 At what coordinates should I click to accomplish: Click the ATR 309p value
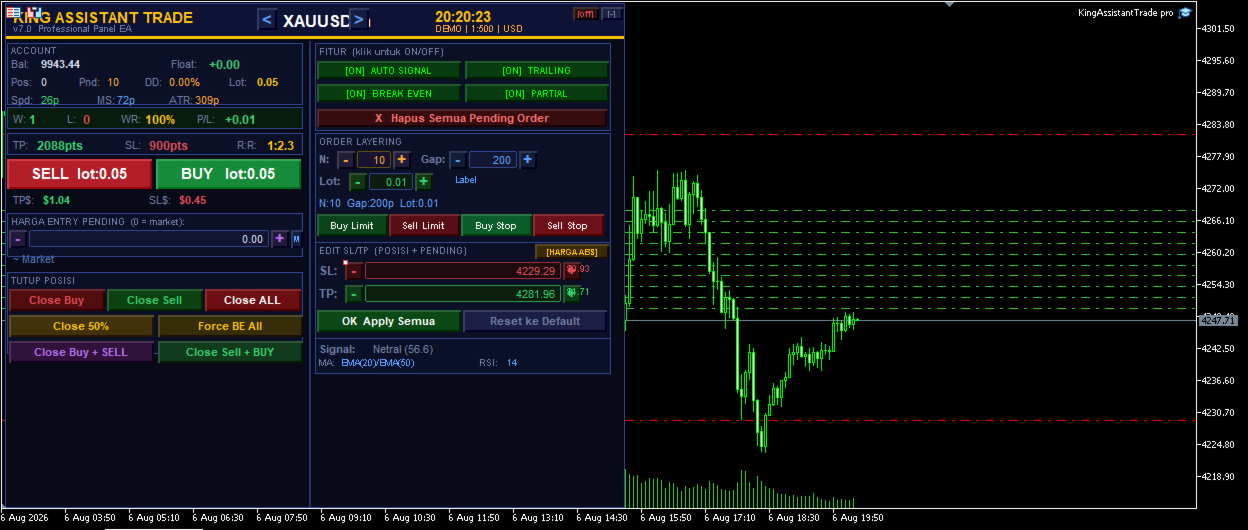click(208, 100)
